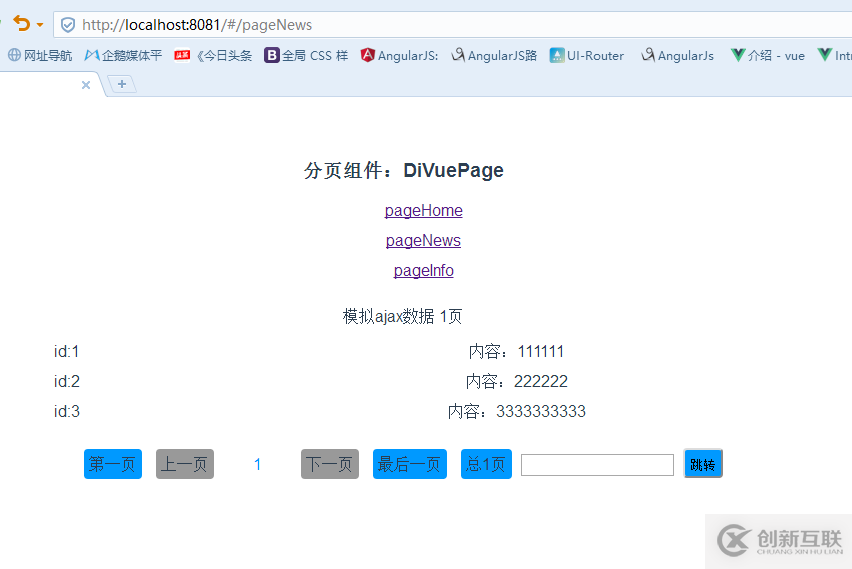Screen dimensions: 852x569
Task: Open the 企鹅媒体平 bookmark
Action: pos(123,55)
